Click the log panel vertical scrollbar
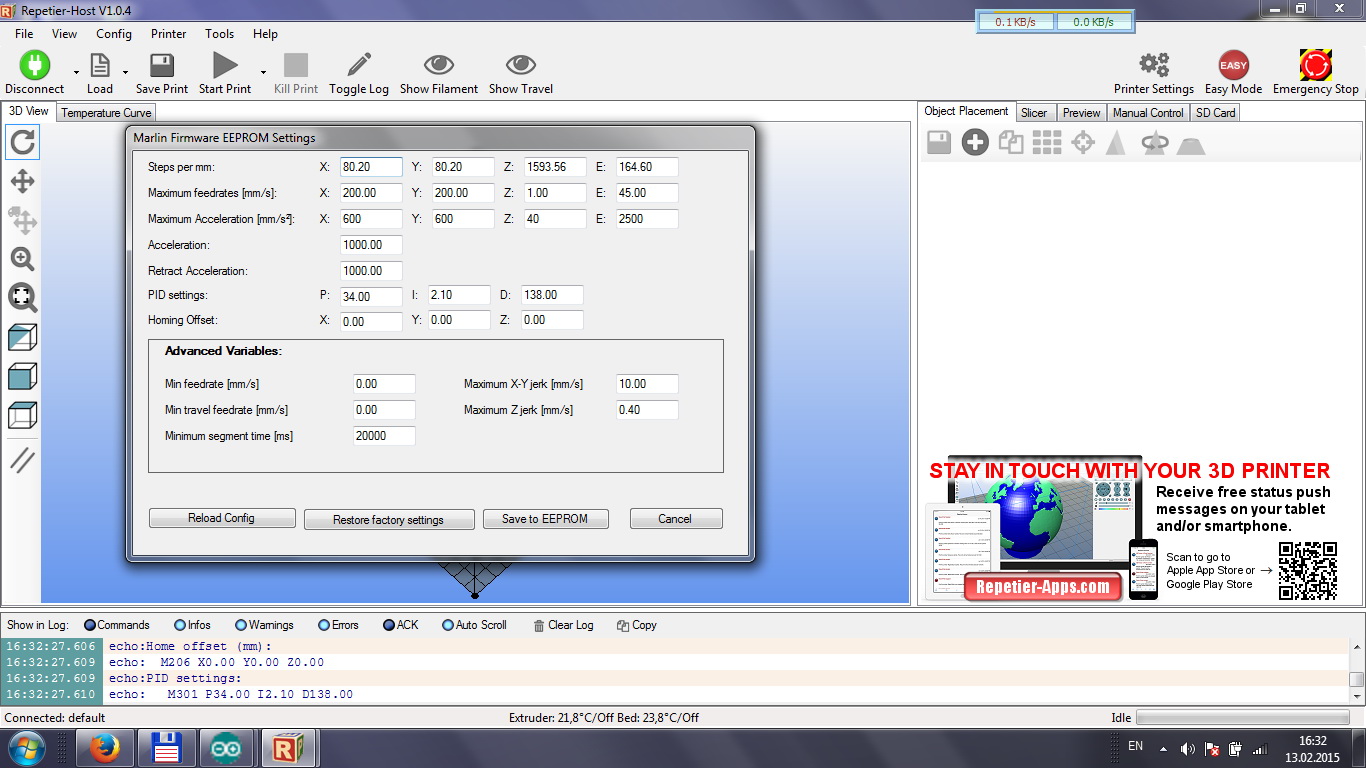The width and height of the screenshot is (1366, 768). 1356,672
